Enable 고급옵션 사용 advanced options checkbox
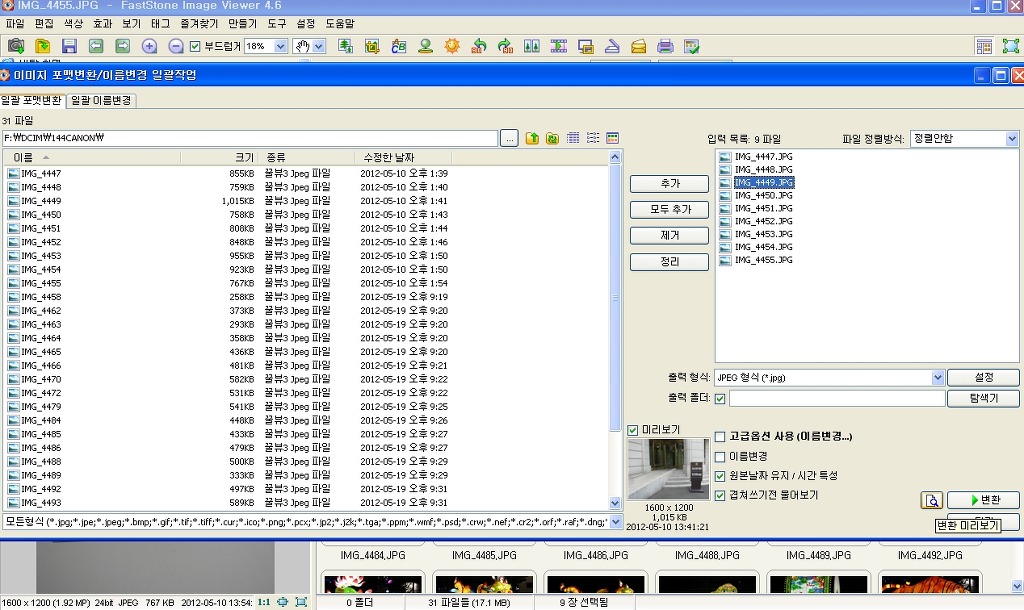Viewport: 1024px width, 610px height. [721, 437]
